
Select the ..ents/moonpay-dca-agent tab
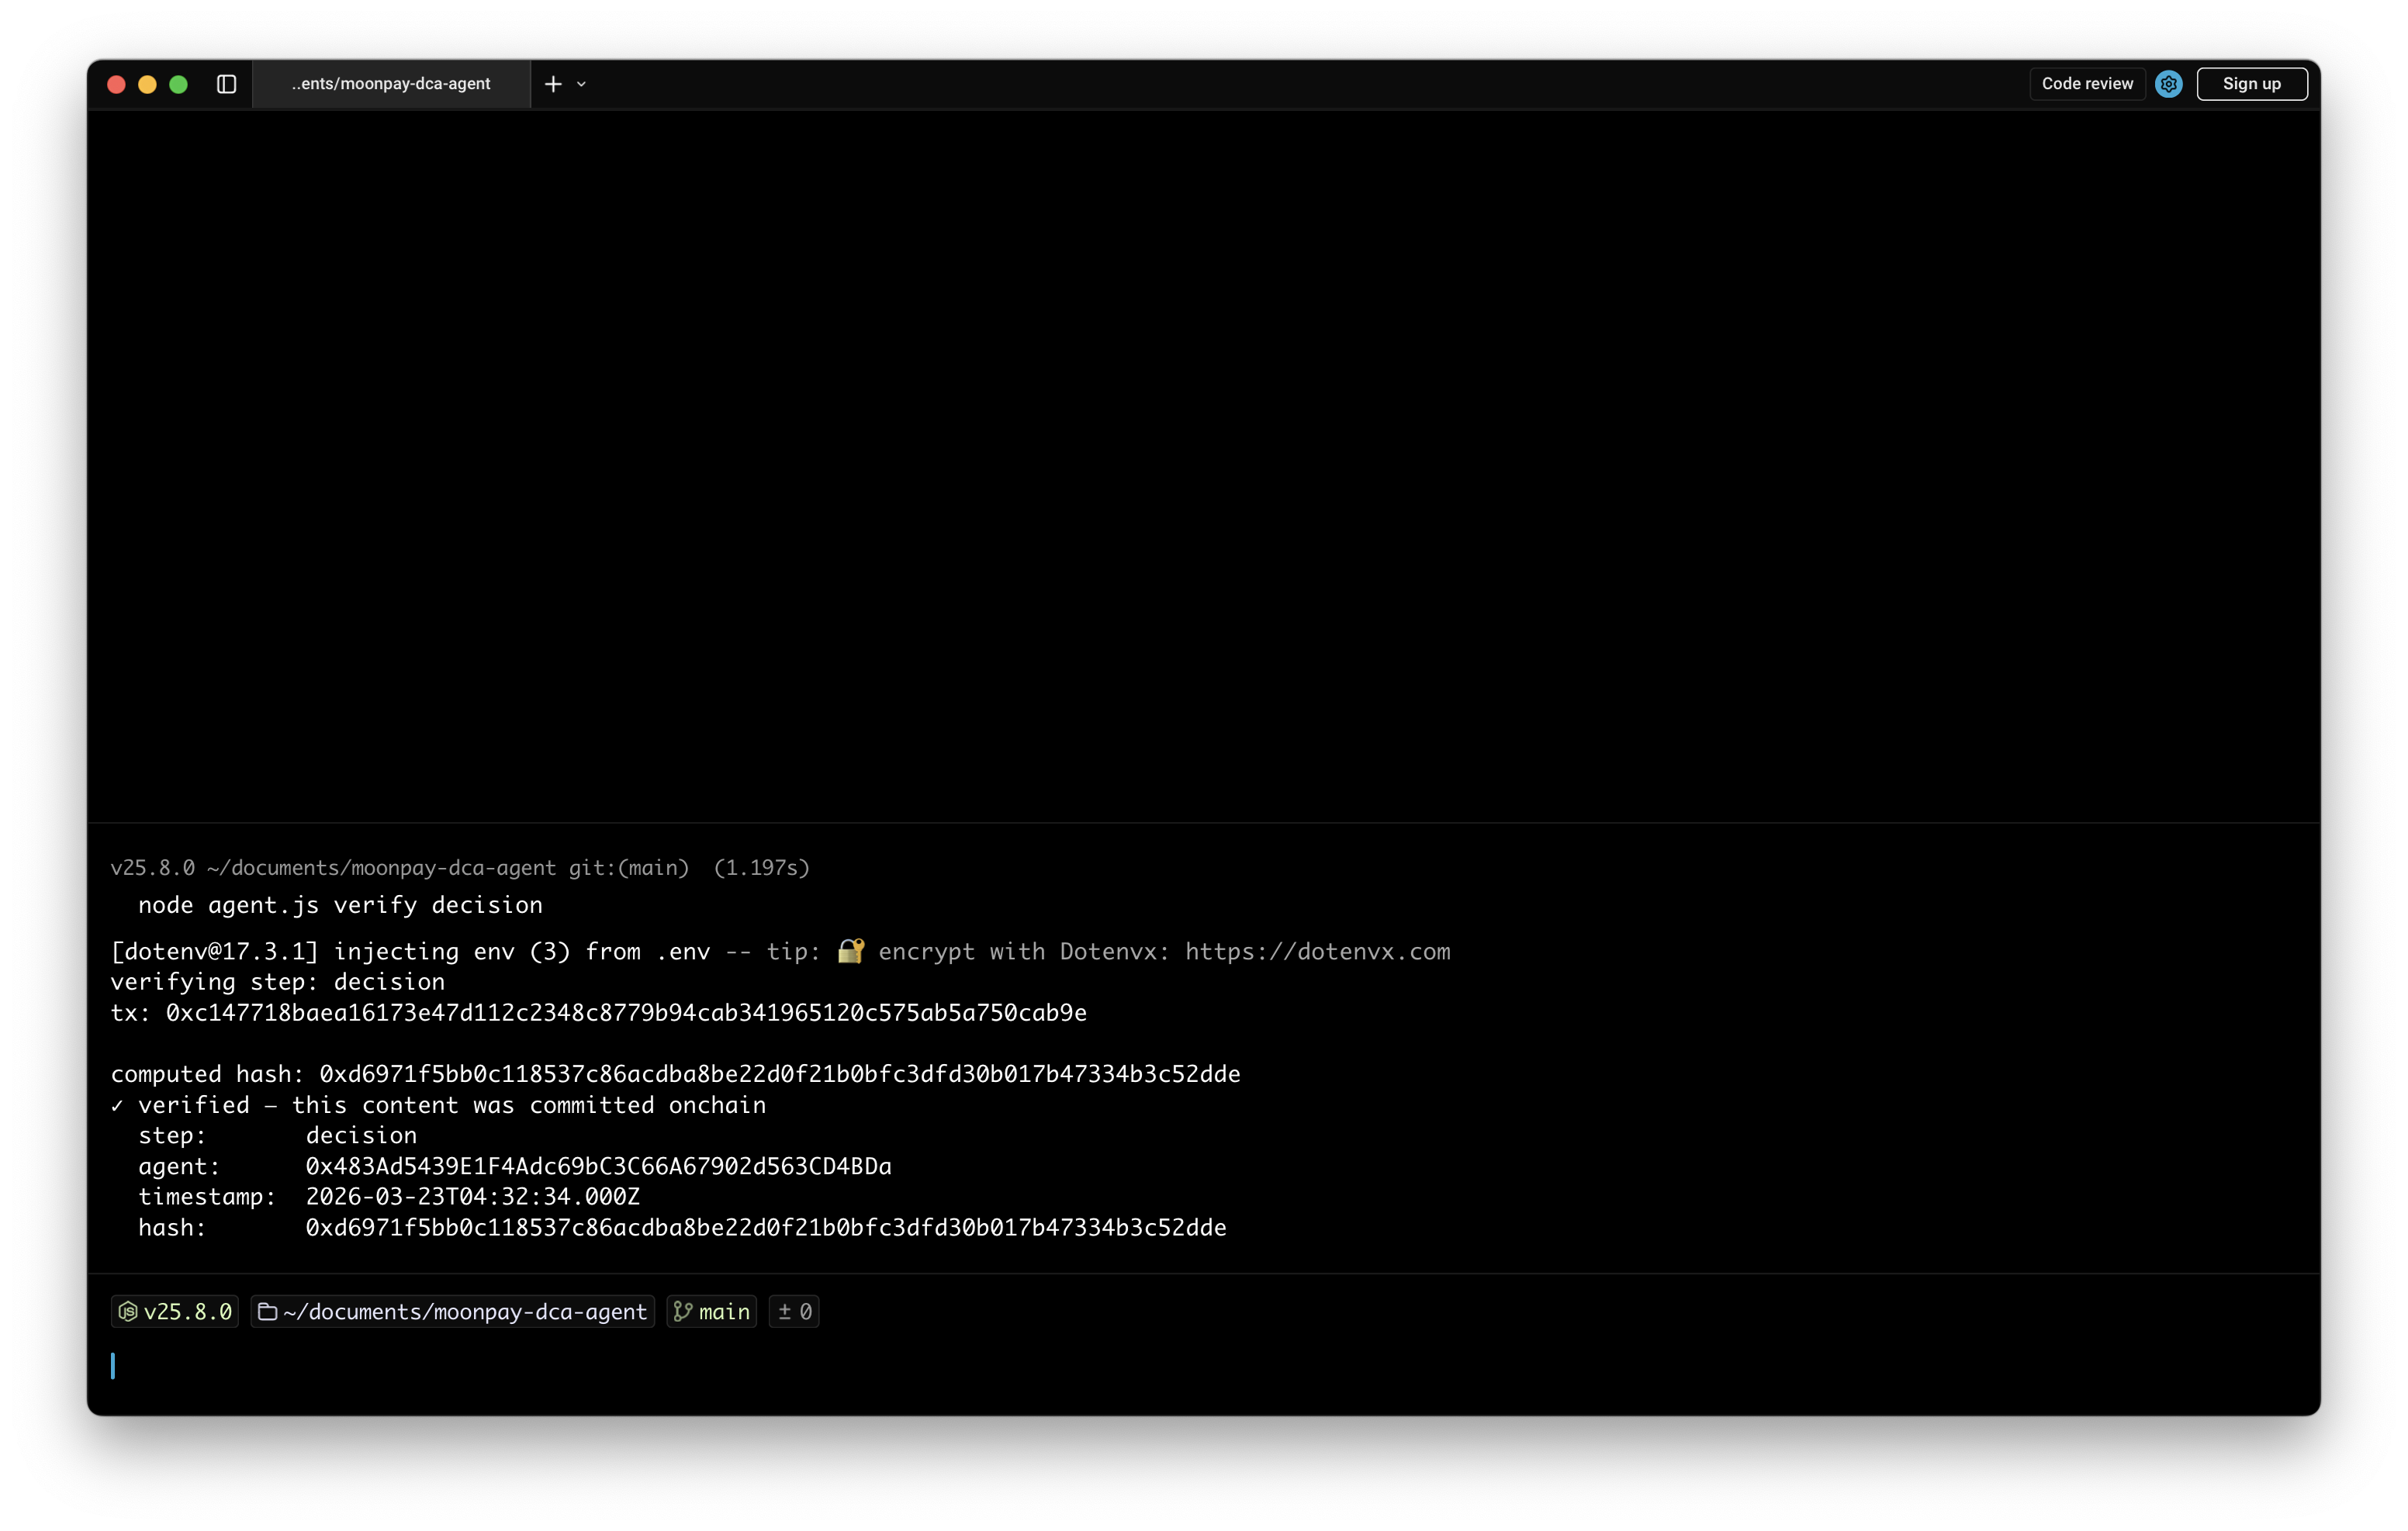pyautogui.click(x=391, y=84)
